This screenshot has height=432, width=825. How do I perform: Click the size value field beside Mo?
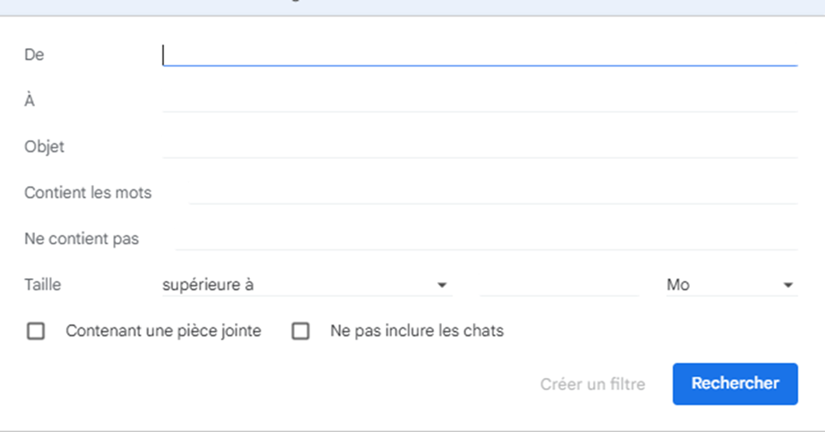(x=559, y=285)
